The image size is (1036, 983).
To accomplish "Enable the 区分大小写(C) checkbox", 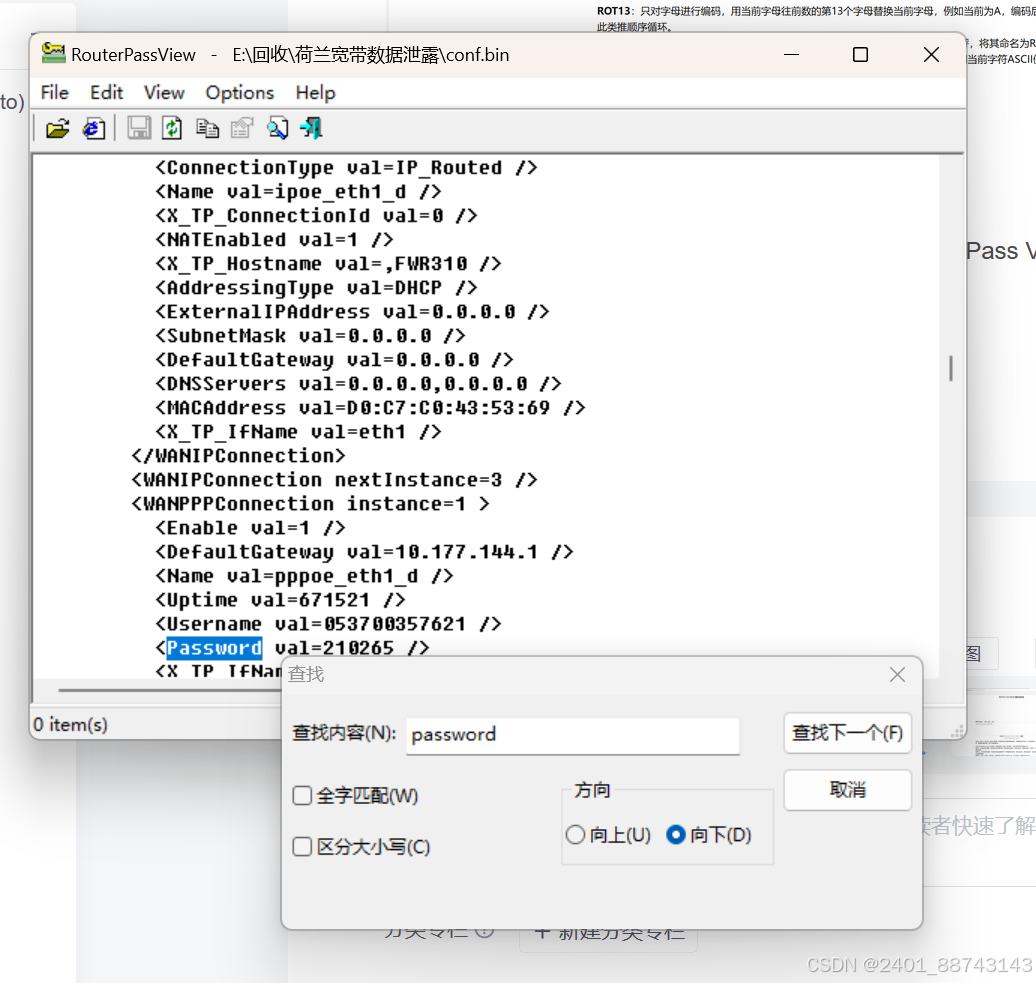I will 302,846.
